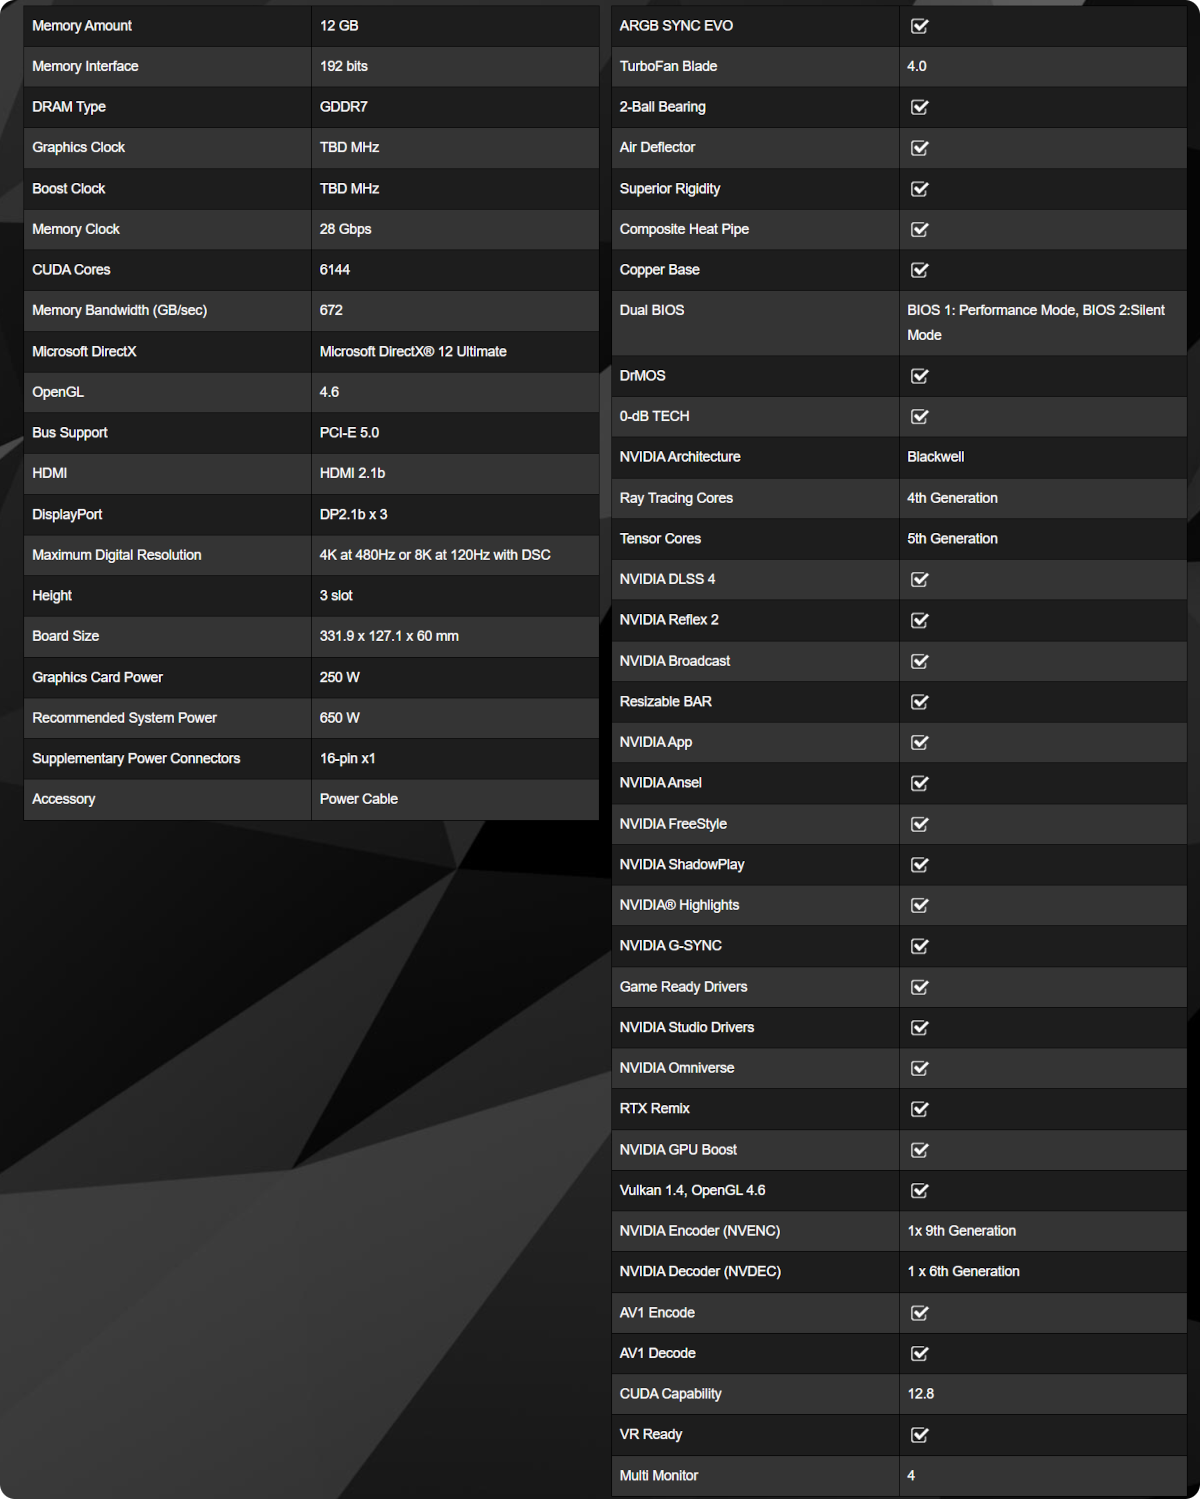Viewport: 1200px width, 1499px height.
Task: Click the DrMOS checkmark icon
Action: click(x=919, y=376)
